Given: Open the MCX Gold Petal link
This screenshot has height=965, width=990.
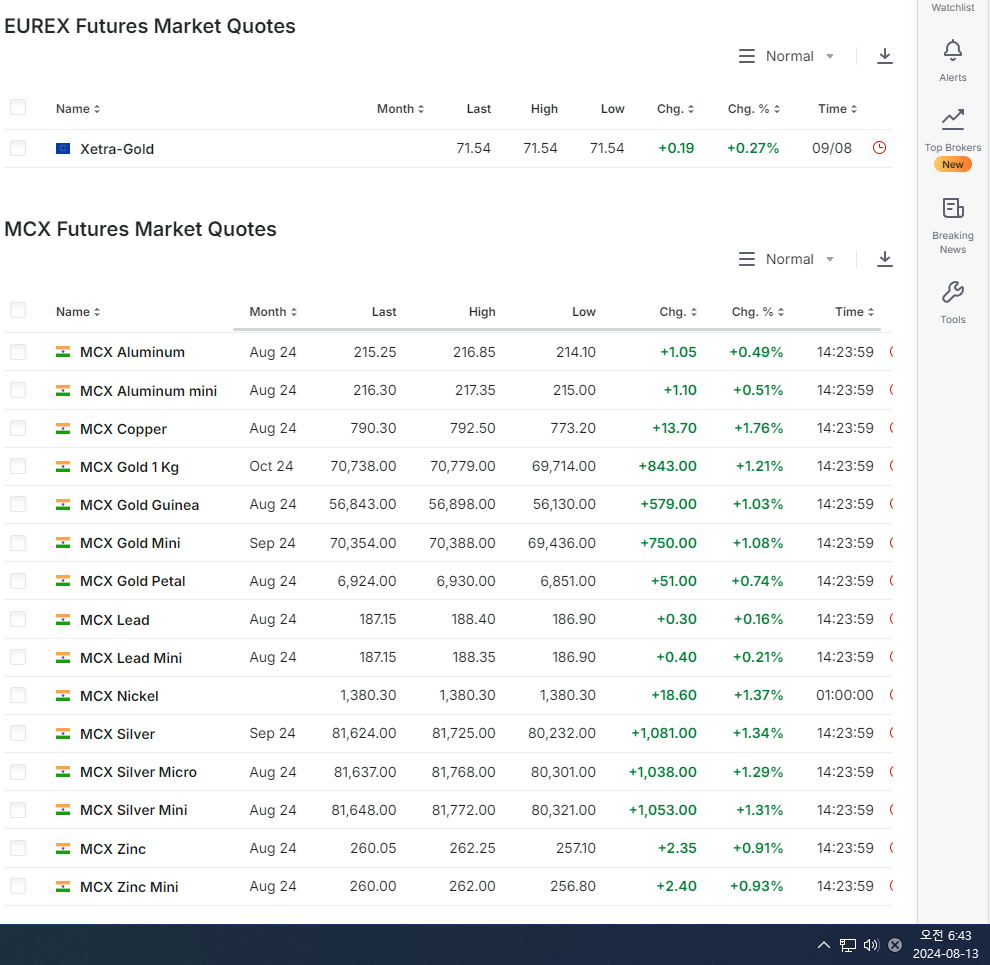Looking at the screenshot, I should 133,581.
